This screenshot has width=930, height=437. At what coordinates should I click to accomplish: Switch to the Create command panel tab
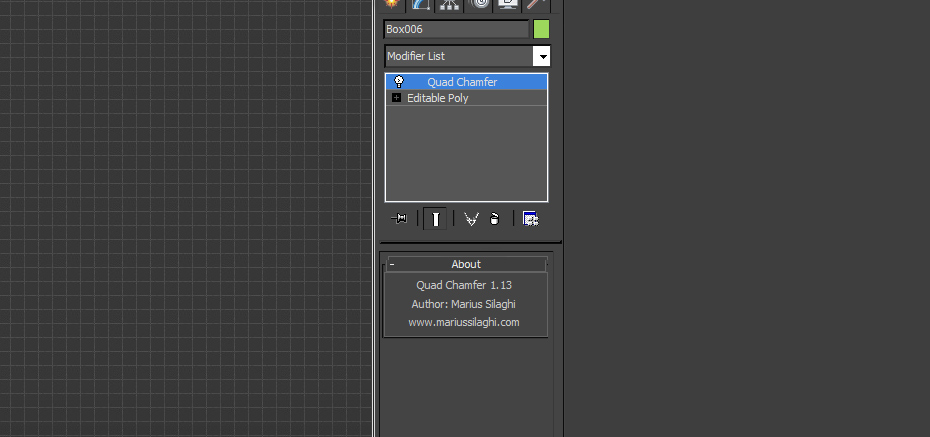tap(391, 5)
